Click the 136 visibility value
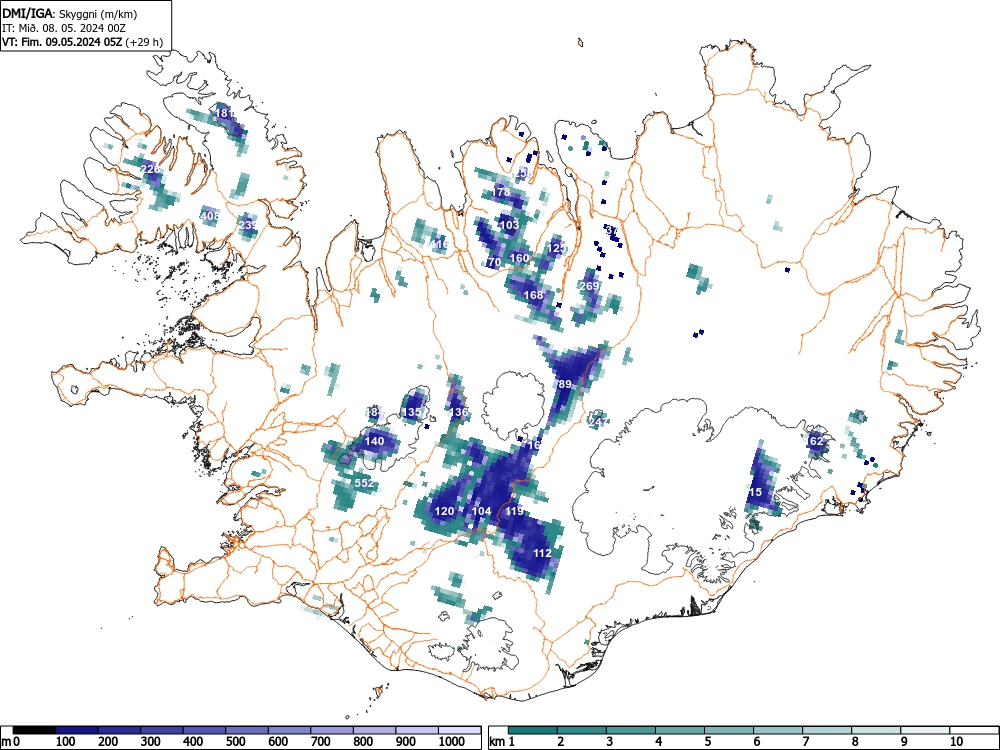Viewport: 1000px width, 750px height. [x=459, y=412]
